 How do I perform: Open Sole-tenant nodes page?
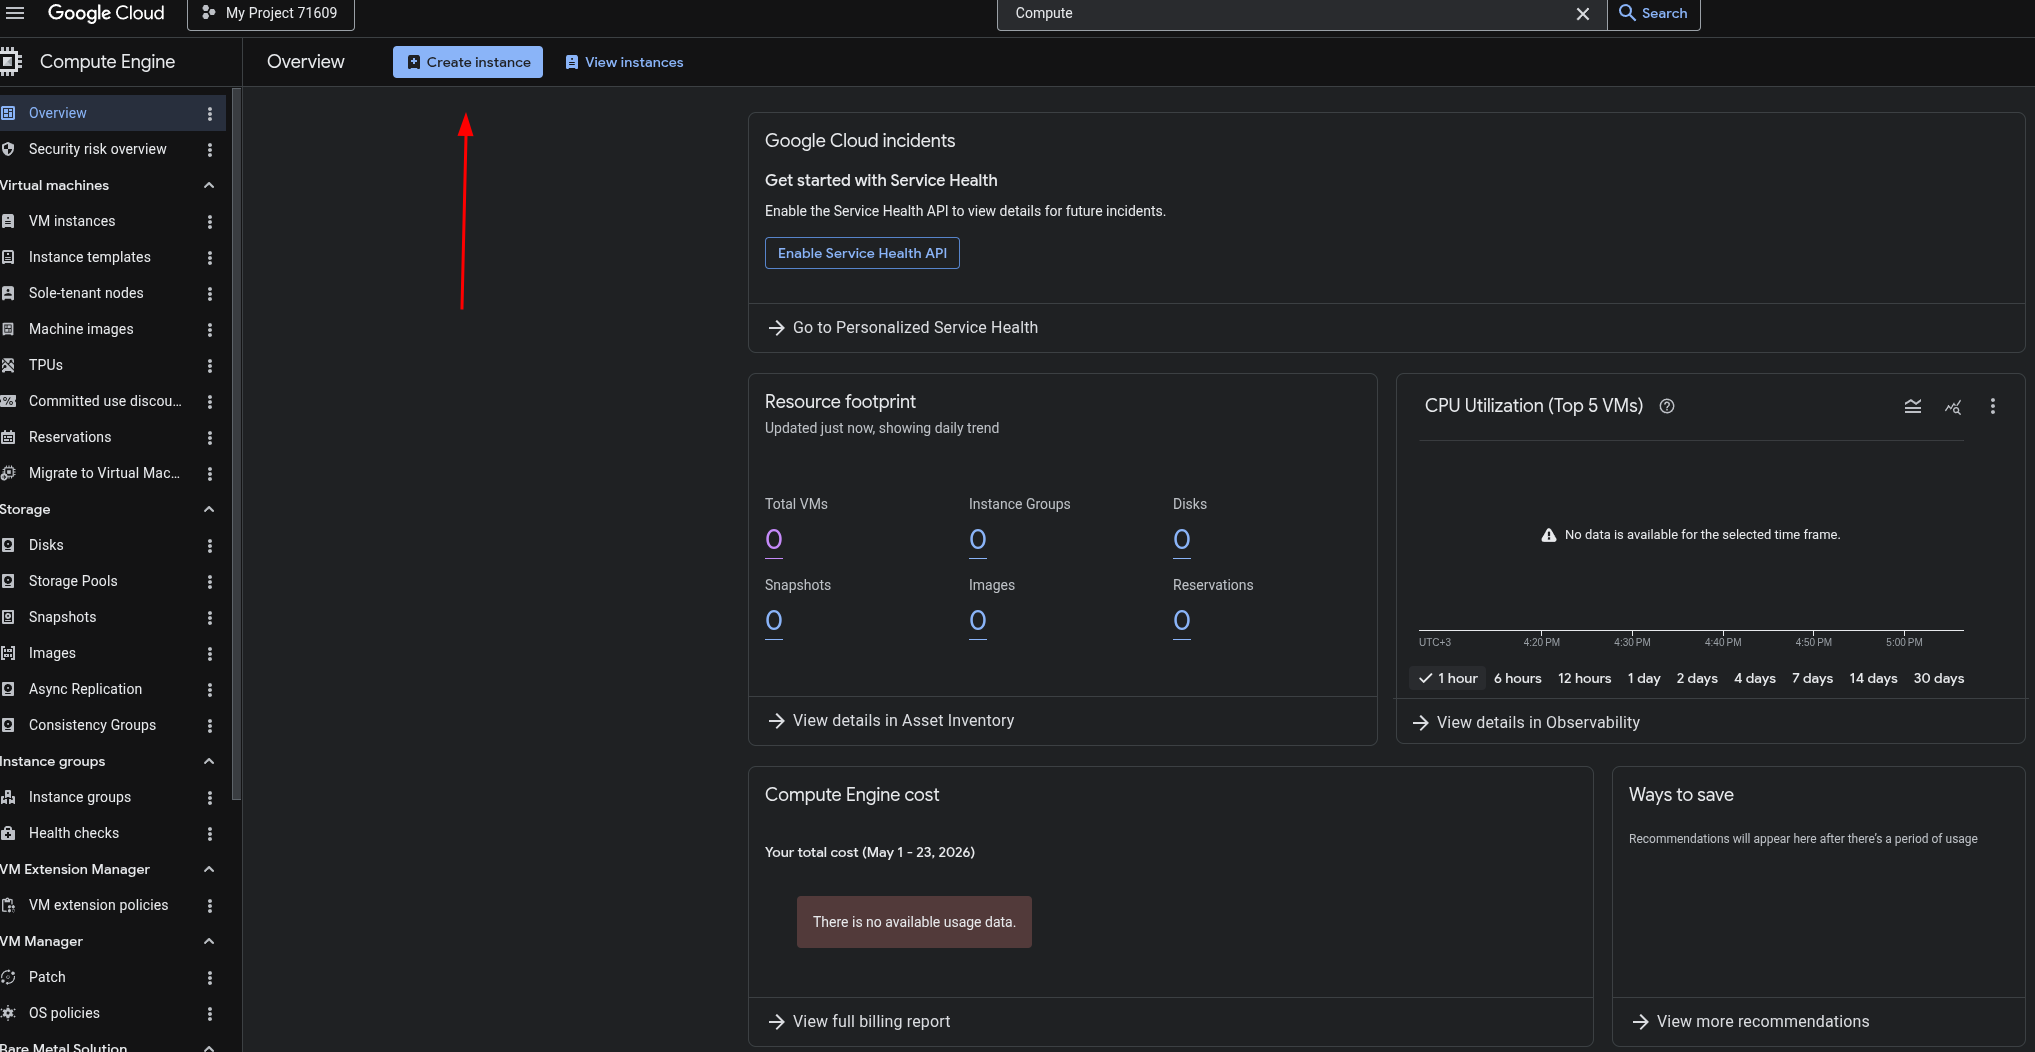point(86,293)
